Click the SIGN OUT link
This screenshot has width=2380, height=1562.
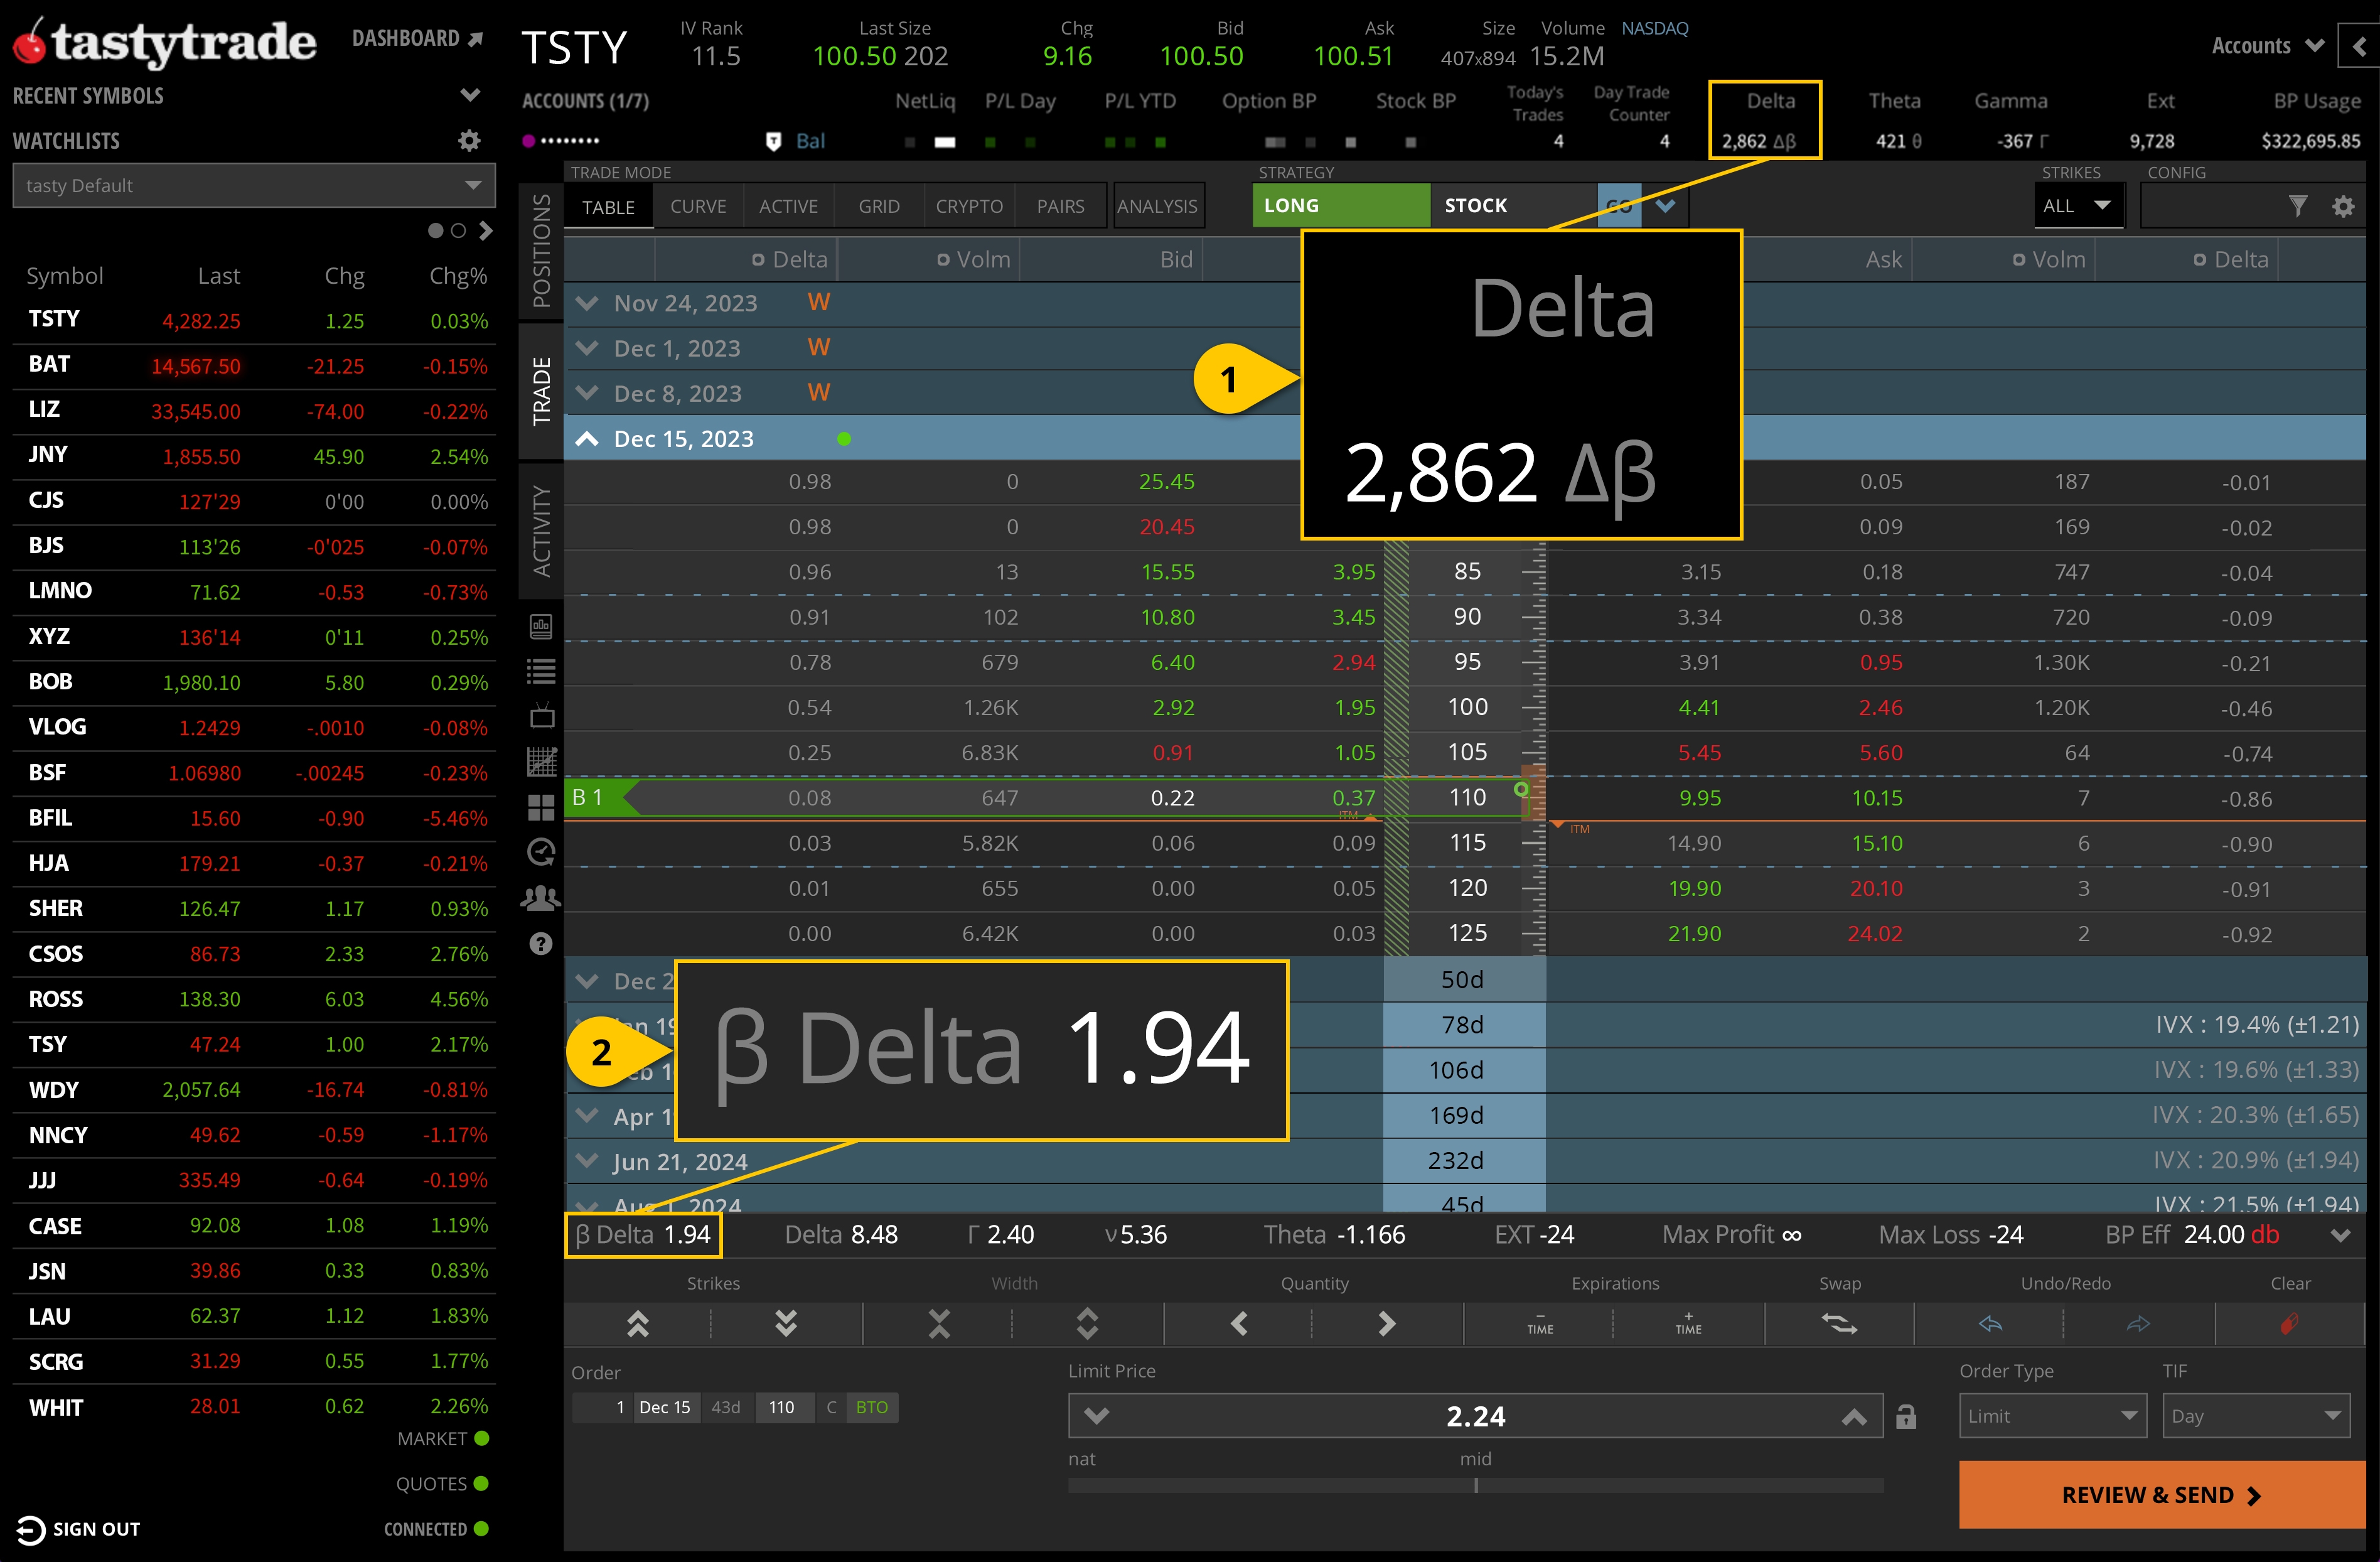(95, 1528)
